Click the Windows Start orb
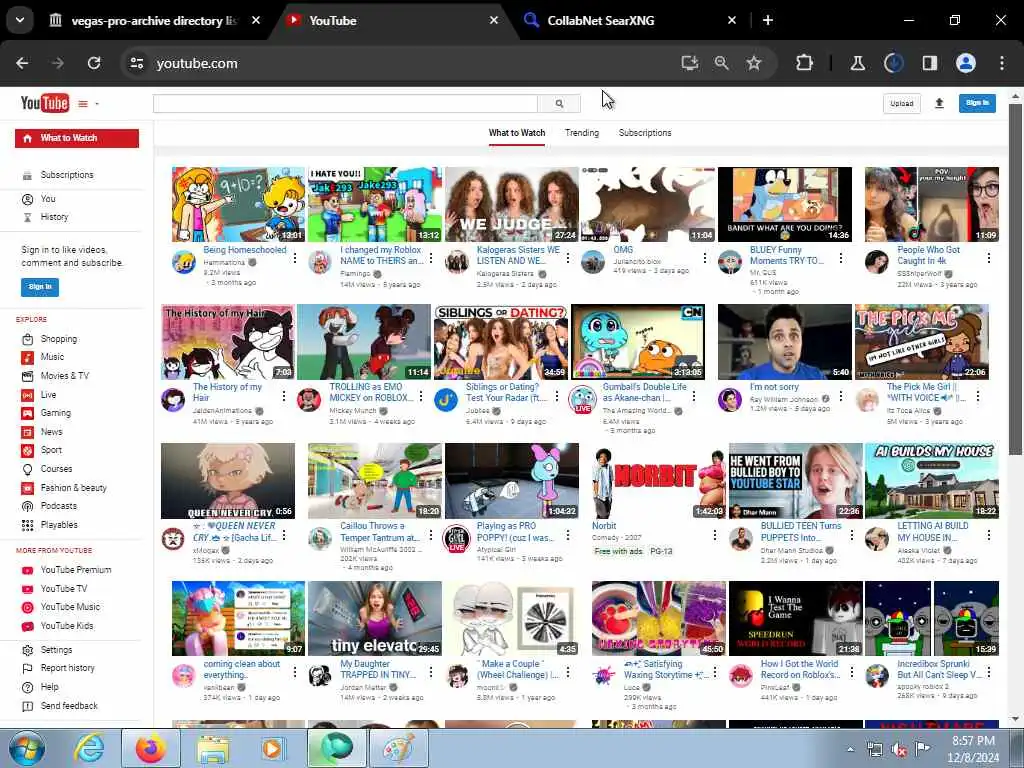 point(26,748)
